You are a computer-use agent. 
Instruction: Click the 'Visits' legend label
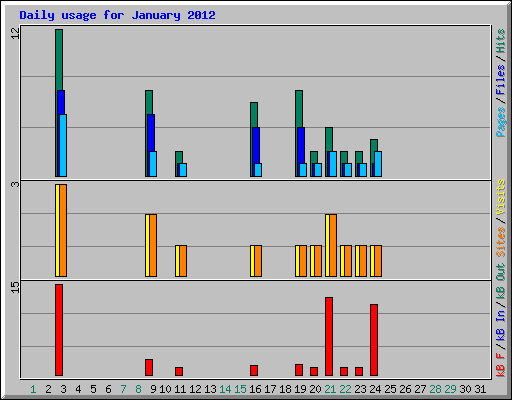coord(500,198)
